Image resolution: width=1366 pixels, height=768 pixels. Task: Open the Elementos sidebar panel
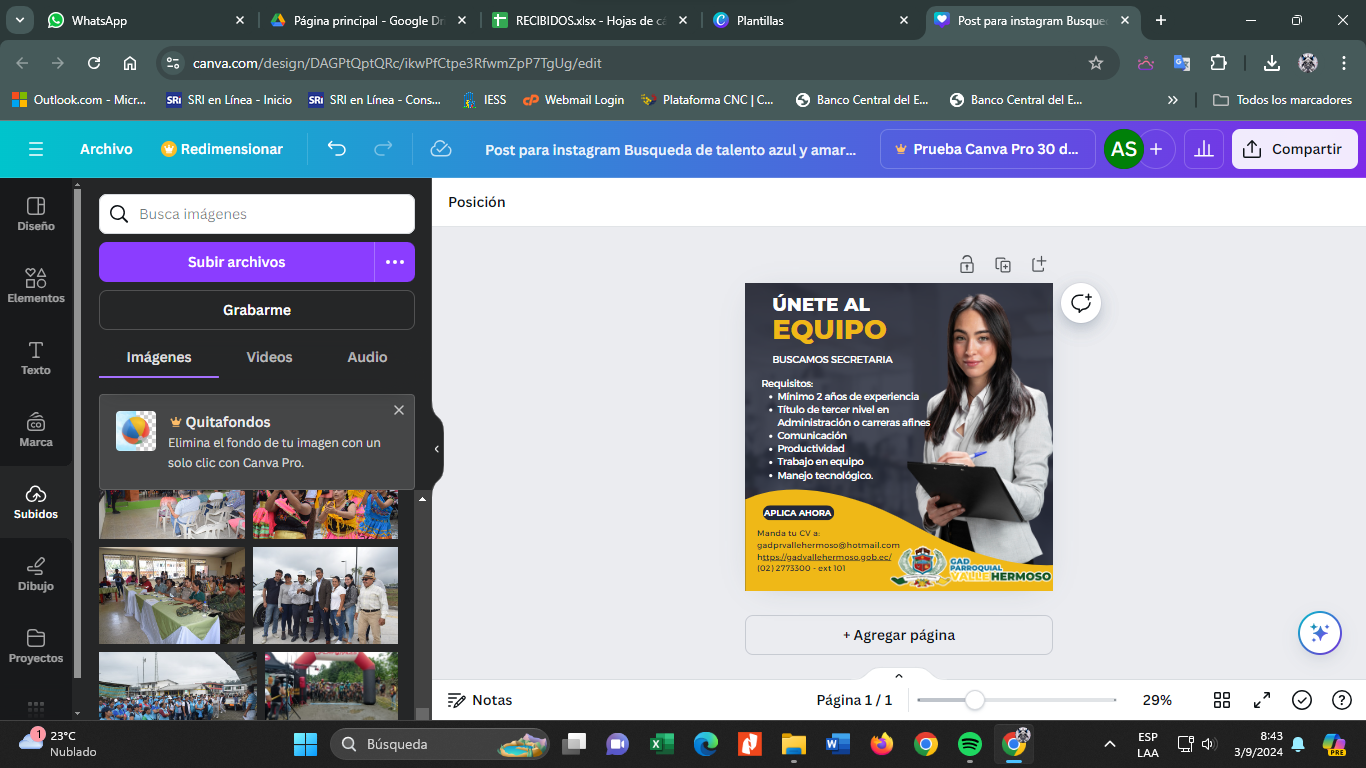[36, 285]
